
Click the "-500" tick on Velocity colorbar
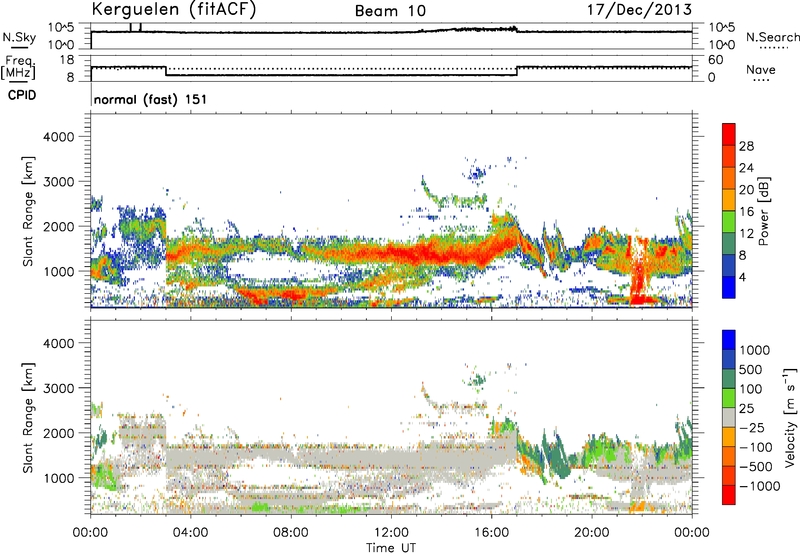(x=756, y=466)
